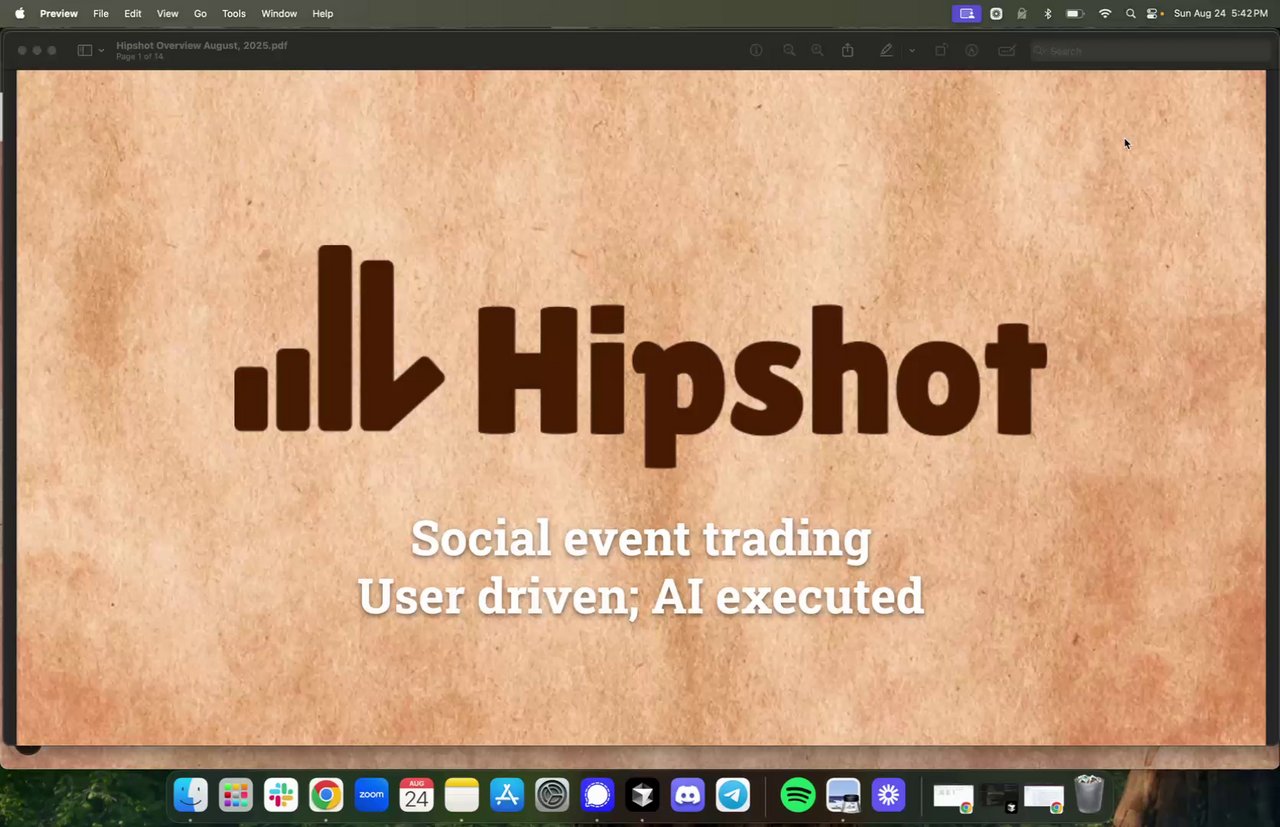This screenshot has width=1280, height=827.
Task: Open the View menu
Action: click(x=168, y=13)
